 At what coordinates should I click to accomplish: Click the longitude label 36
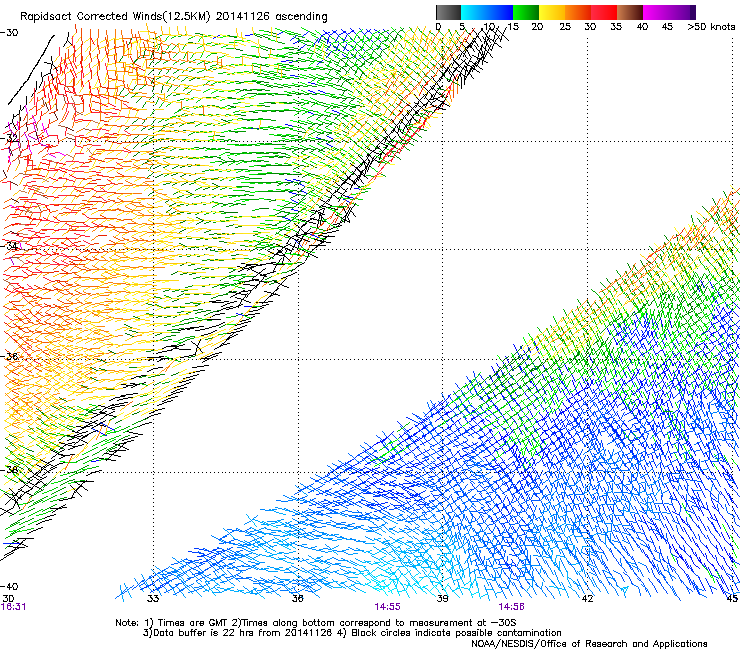coord(297,599)
